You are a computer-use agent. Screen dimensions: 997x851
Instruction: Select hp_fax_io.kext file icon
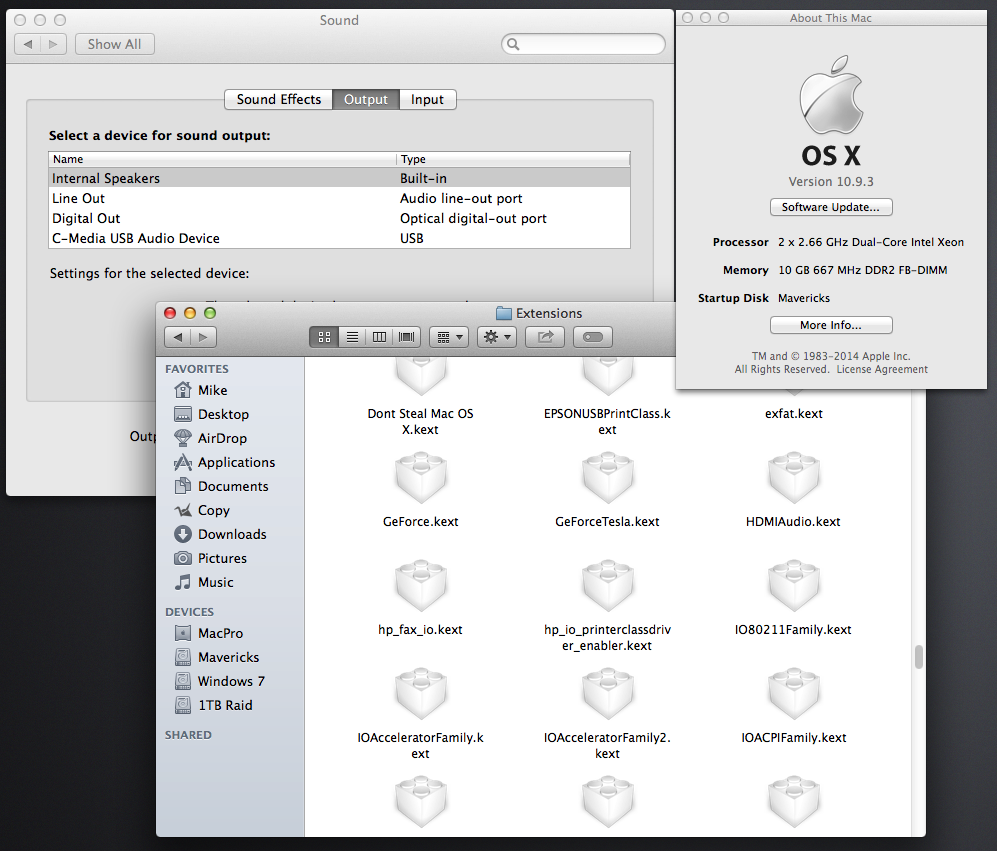(420, 586)
